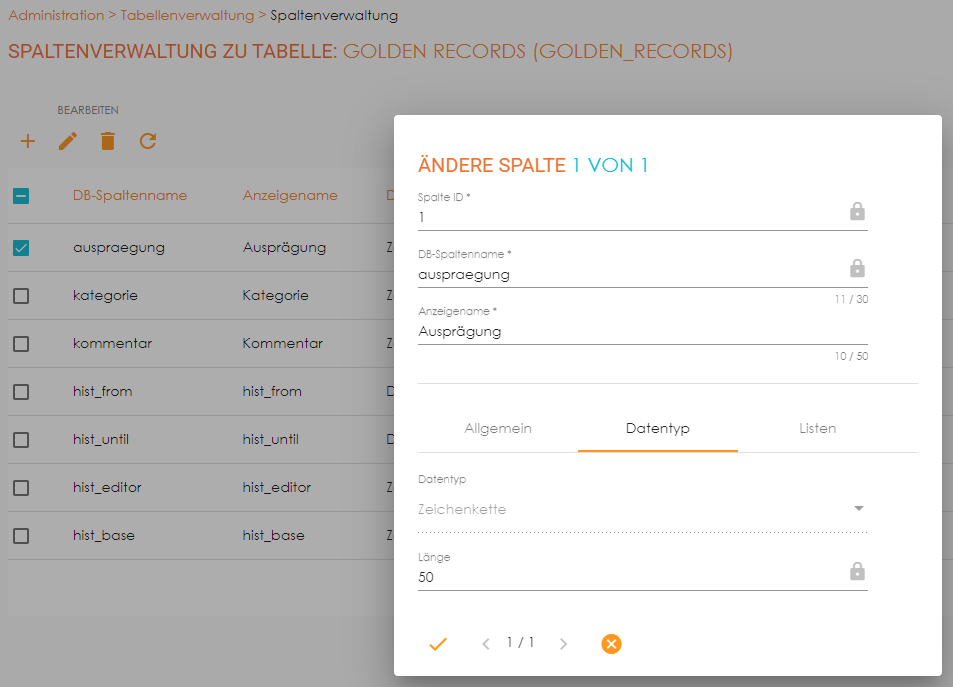Click lock icon beside Spalte ID field
This screenshot has height=687, width=953.
857,212
